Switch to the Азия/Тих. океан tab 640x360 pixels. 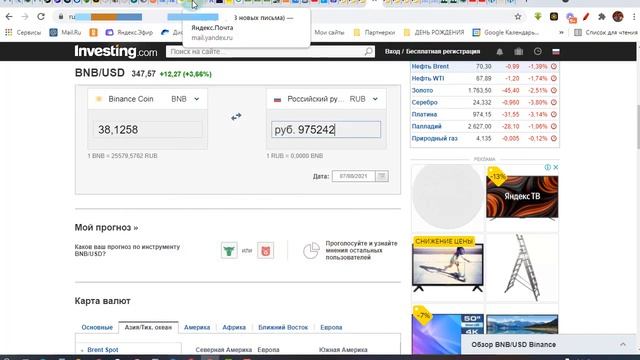(148, 327)
